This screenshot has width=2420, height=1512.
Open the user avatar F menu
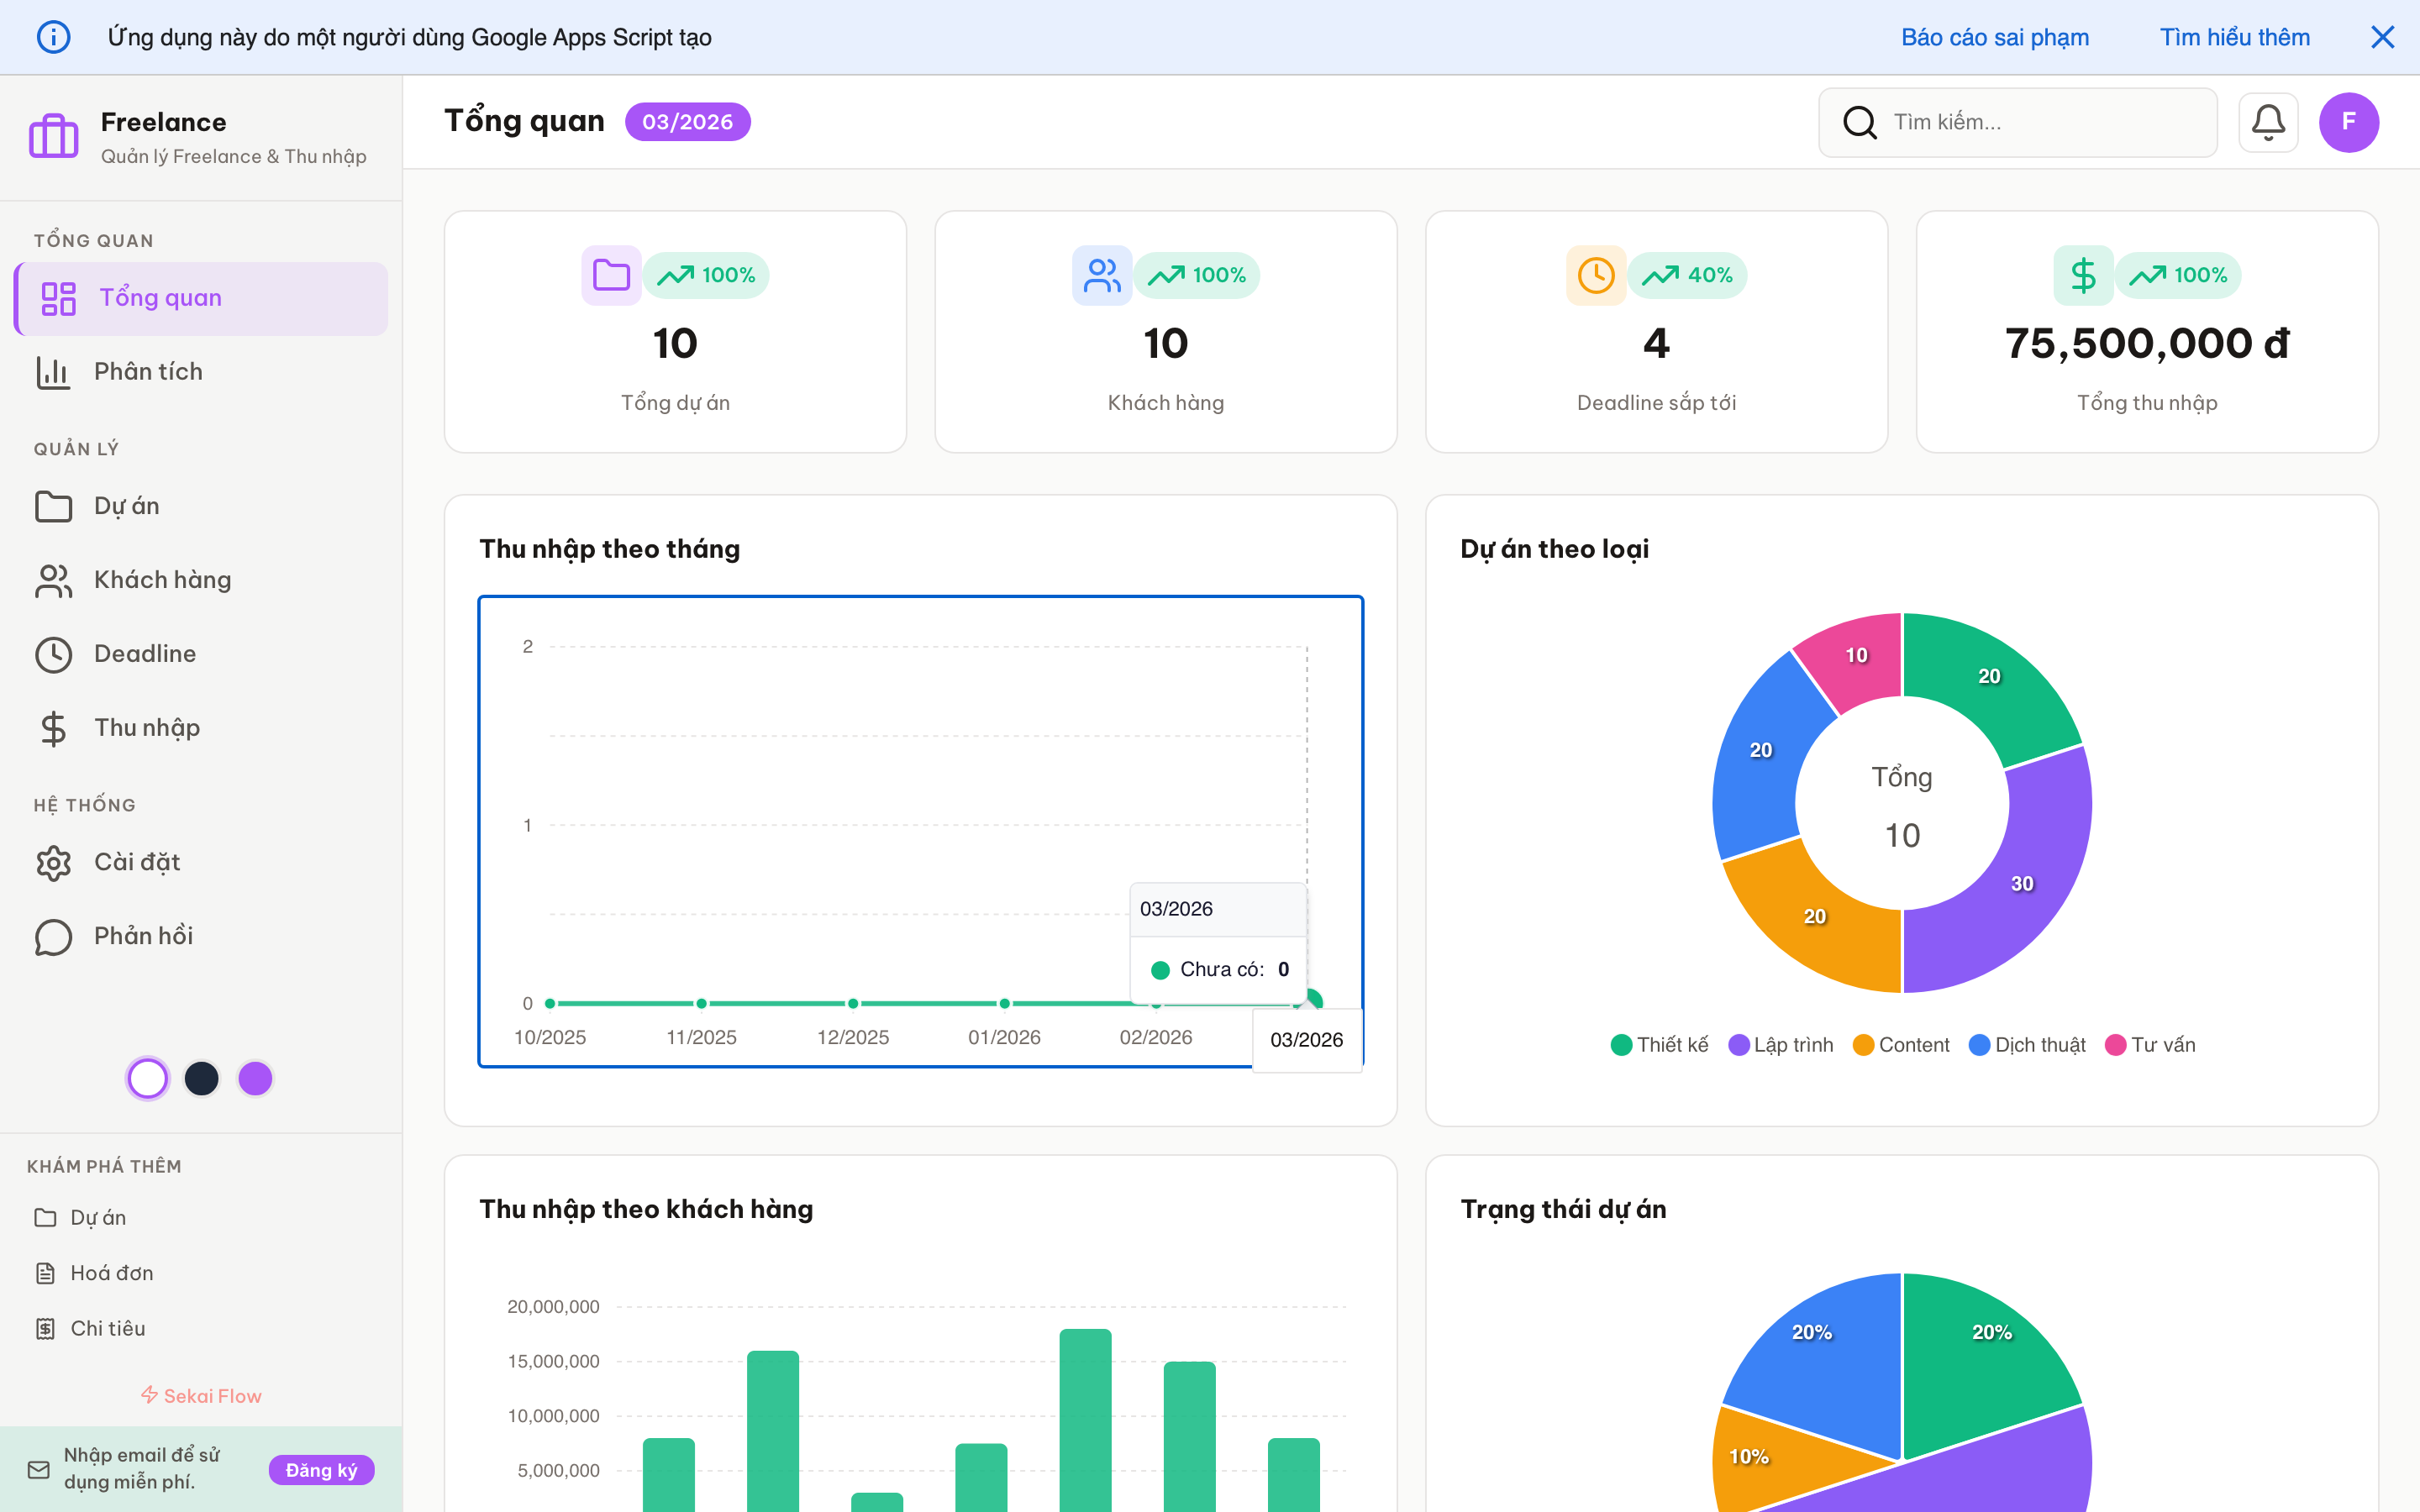[2348, 122]
